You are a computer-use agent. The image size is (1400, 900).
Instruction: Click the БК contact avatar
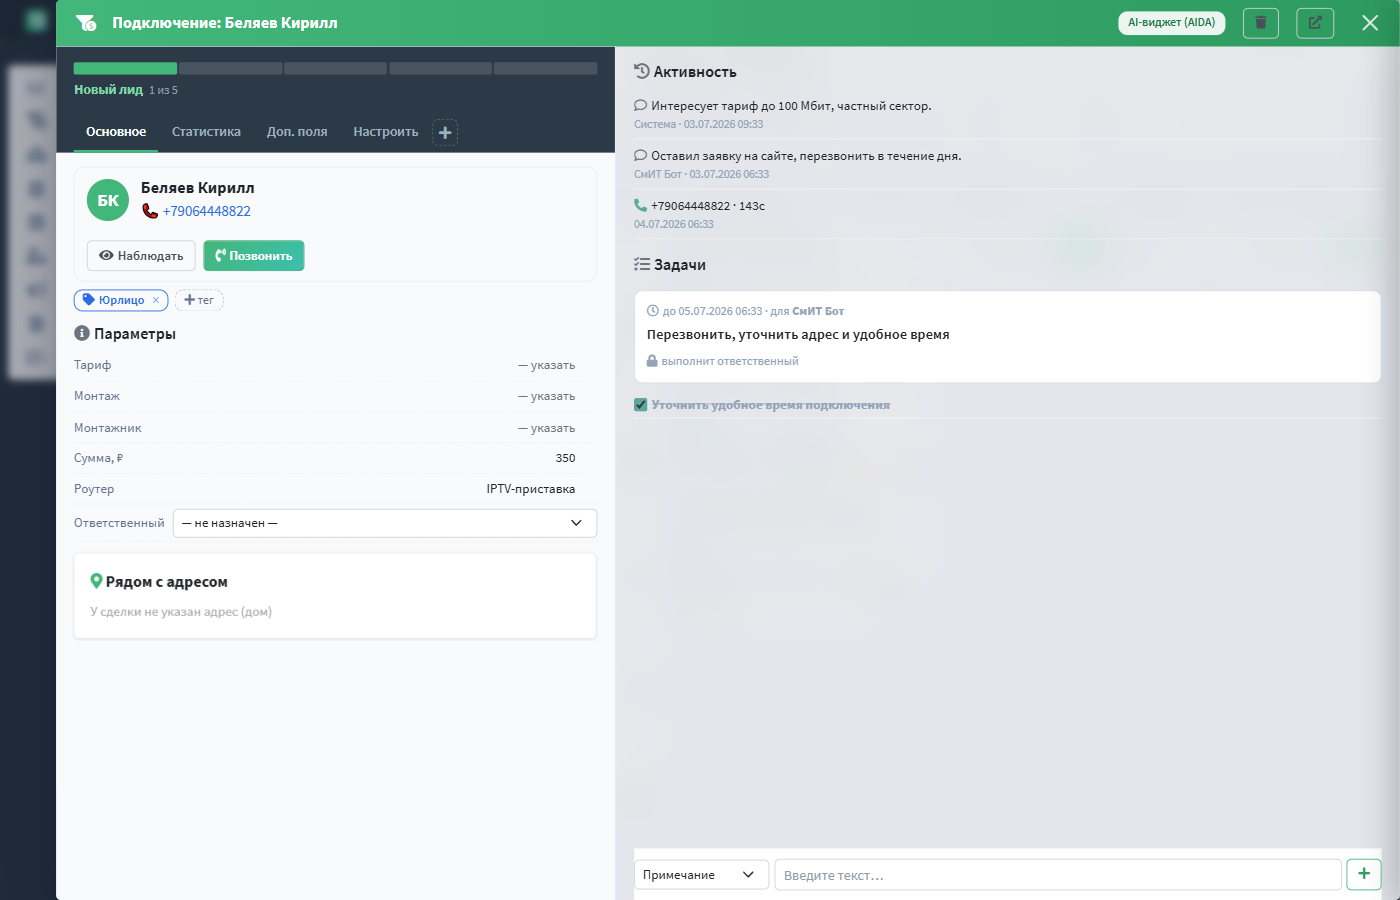pos(108,200)
